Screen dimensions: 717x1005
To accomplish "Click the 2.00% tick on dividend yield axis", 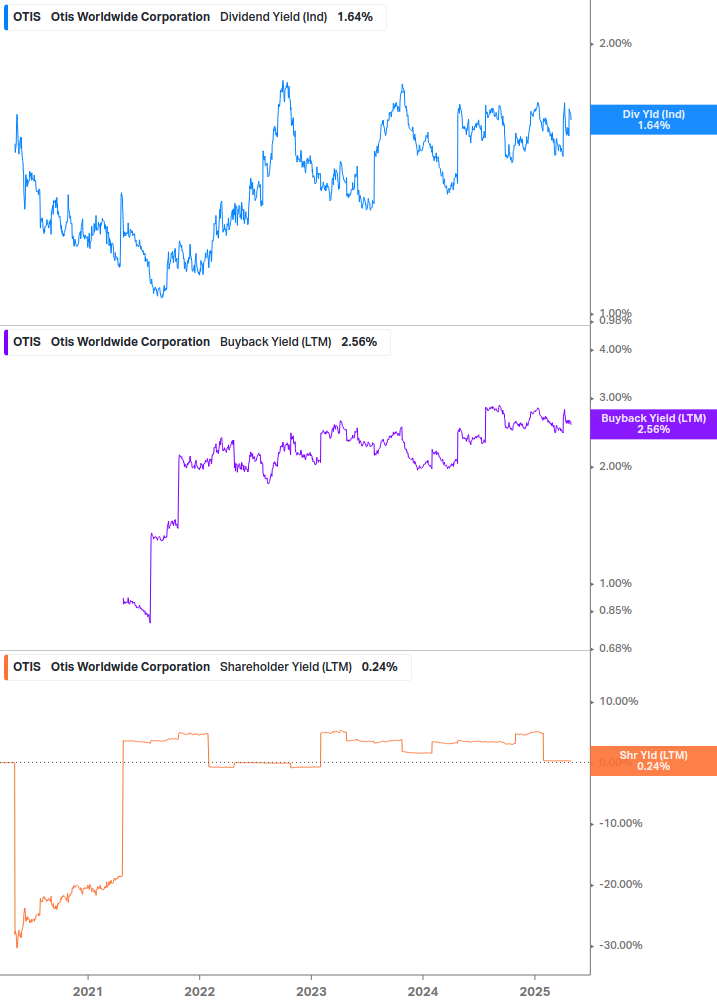I will tap(615, 44).
